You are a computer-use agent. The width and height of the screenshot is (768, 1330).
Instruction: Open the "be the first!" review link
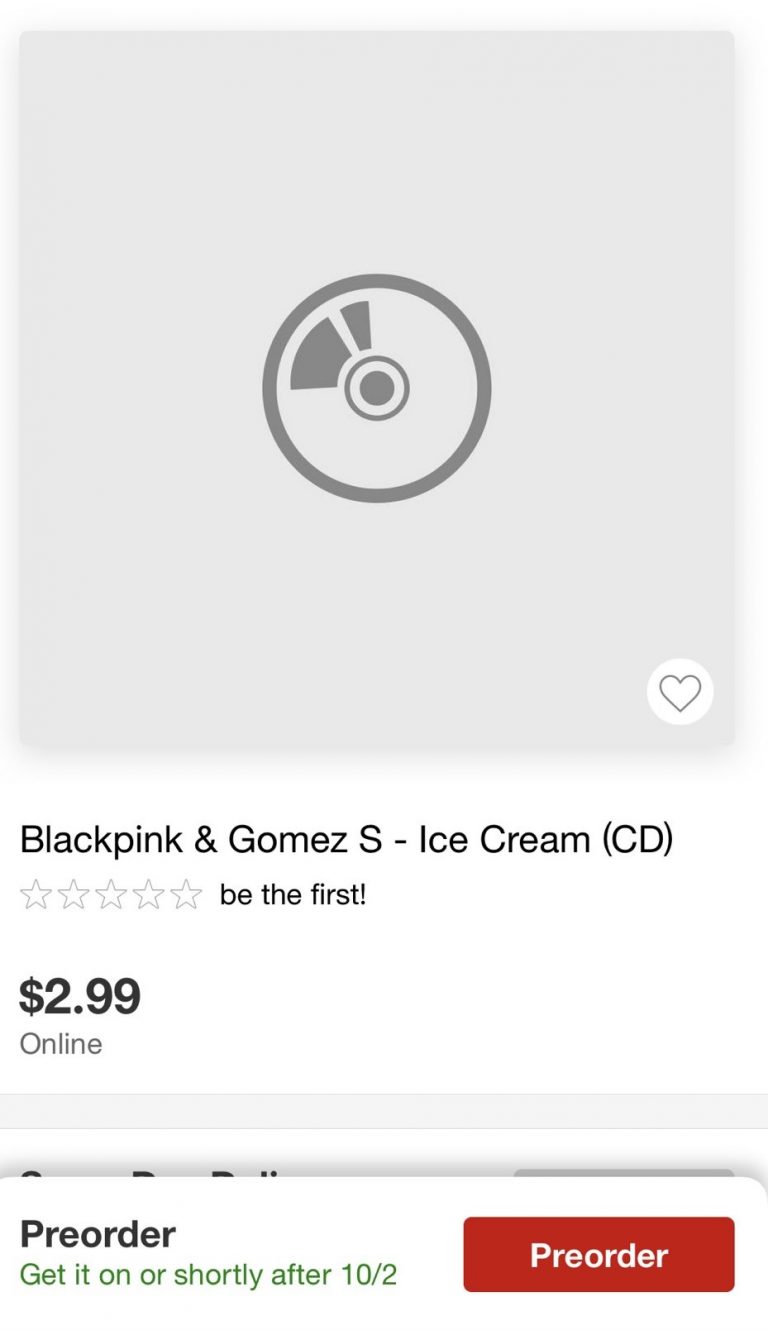pyautogui.click(x=293, y=895)
